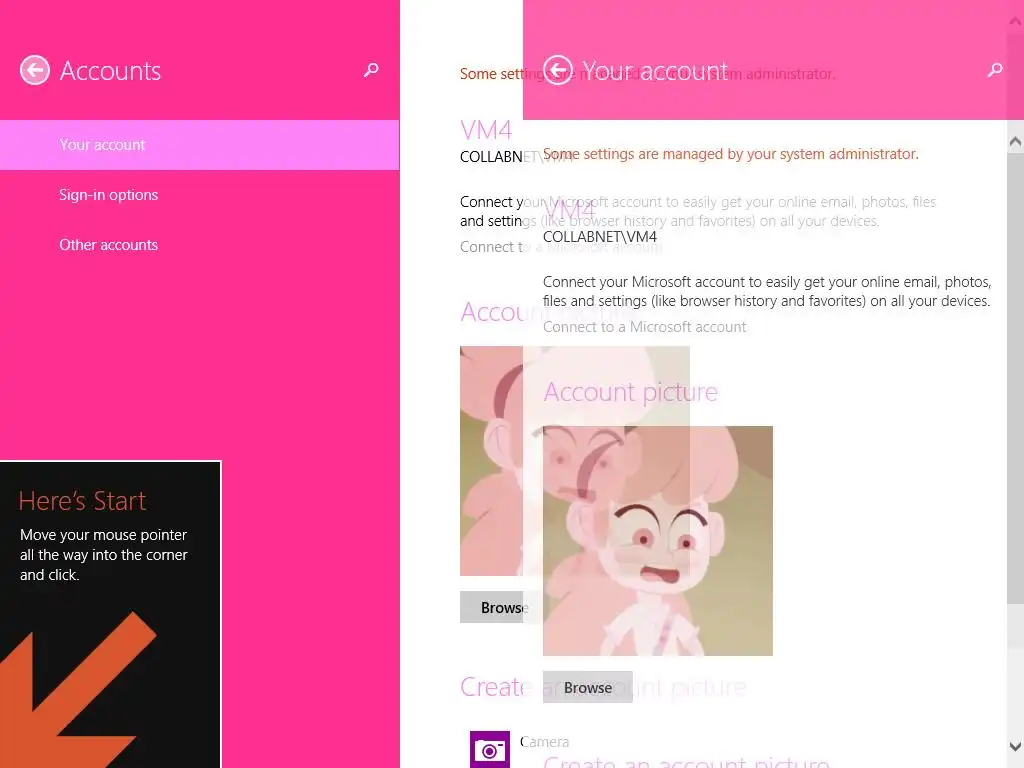
Task: Click the Some settings are managed notice
Action: [731, 154]
